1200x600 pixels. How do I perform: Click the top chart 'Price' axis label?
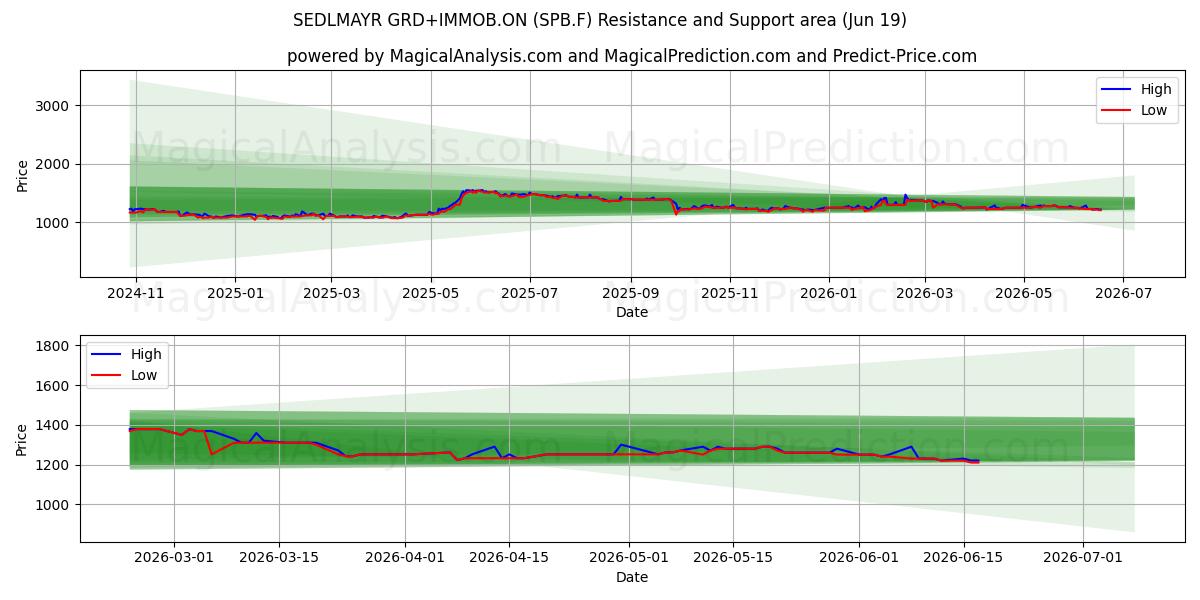pos(22,173)
